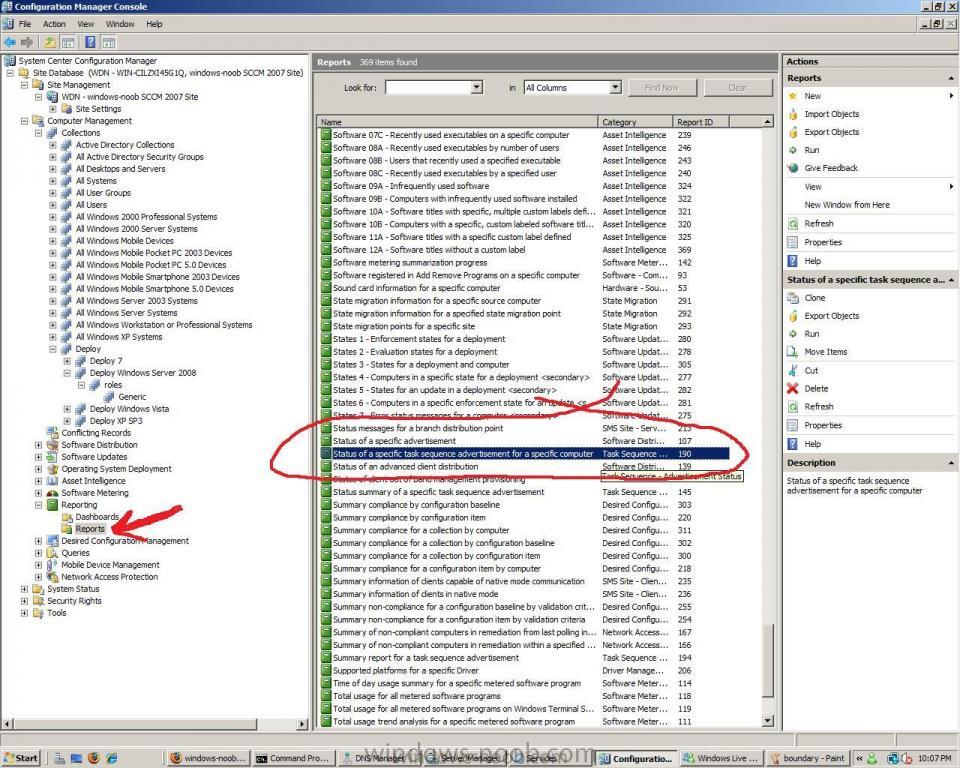Select 'Sound card information for a specific computer'

point(416,288)
